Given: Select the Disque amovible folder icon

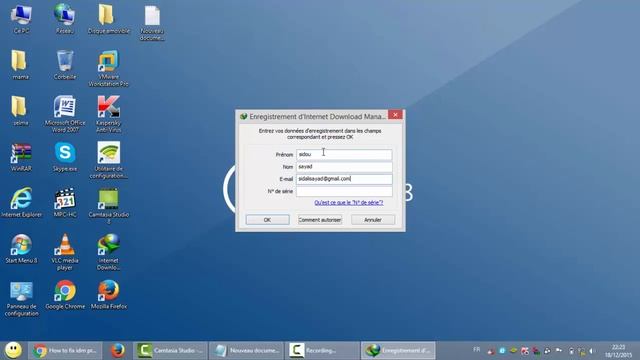Looking at the screenshot, I should tap(108, 19).
